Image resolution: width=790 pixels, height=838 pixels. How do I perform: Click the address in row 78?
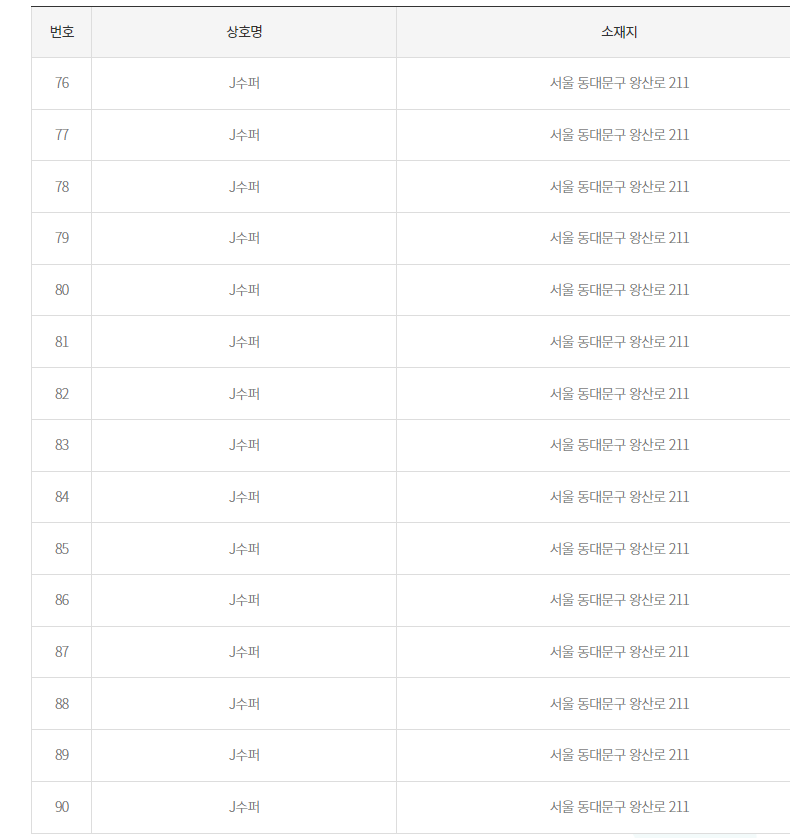tap(619, 187)
